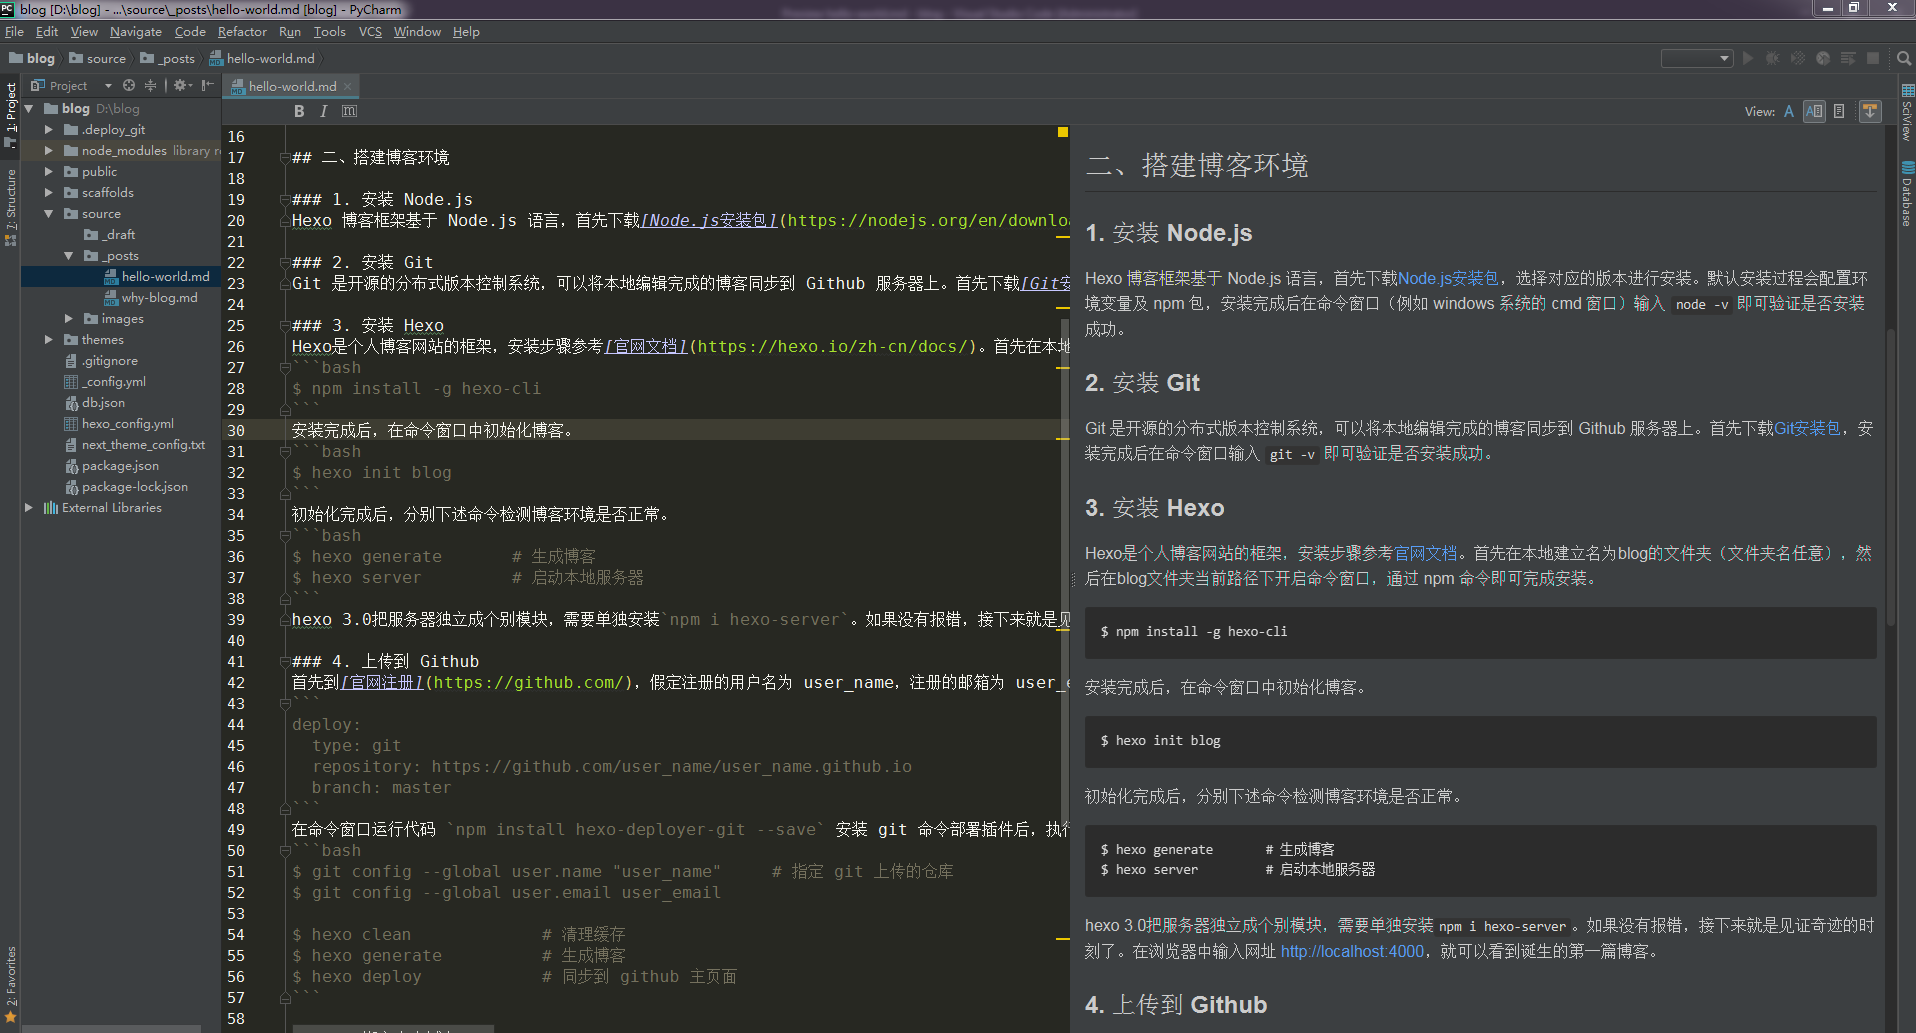Image resolution: width=1916 pixels, height=1033 pixels.
Task: Expand the .deploy_git folder
Action: click(49, 129)
